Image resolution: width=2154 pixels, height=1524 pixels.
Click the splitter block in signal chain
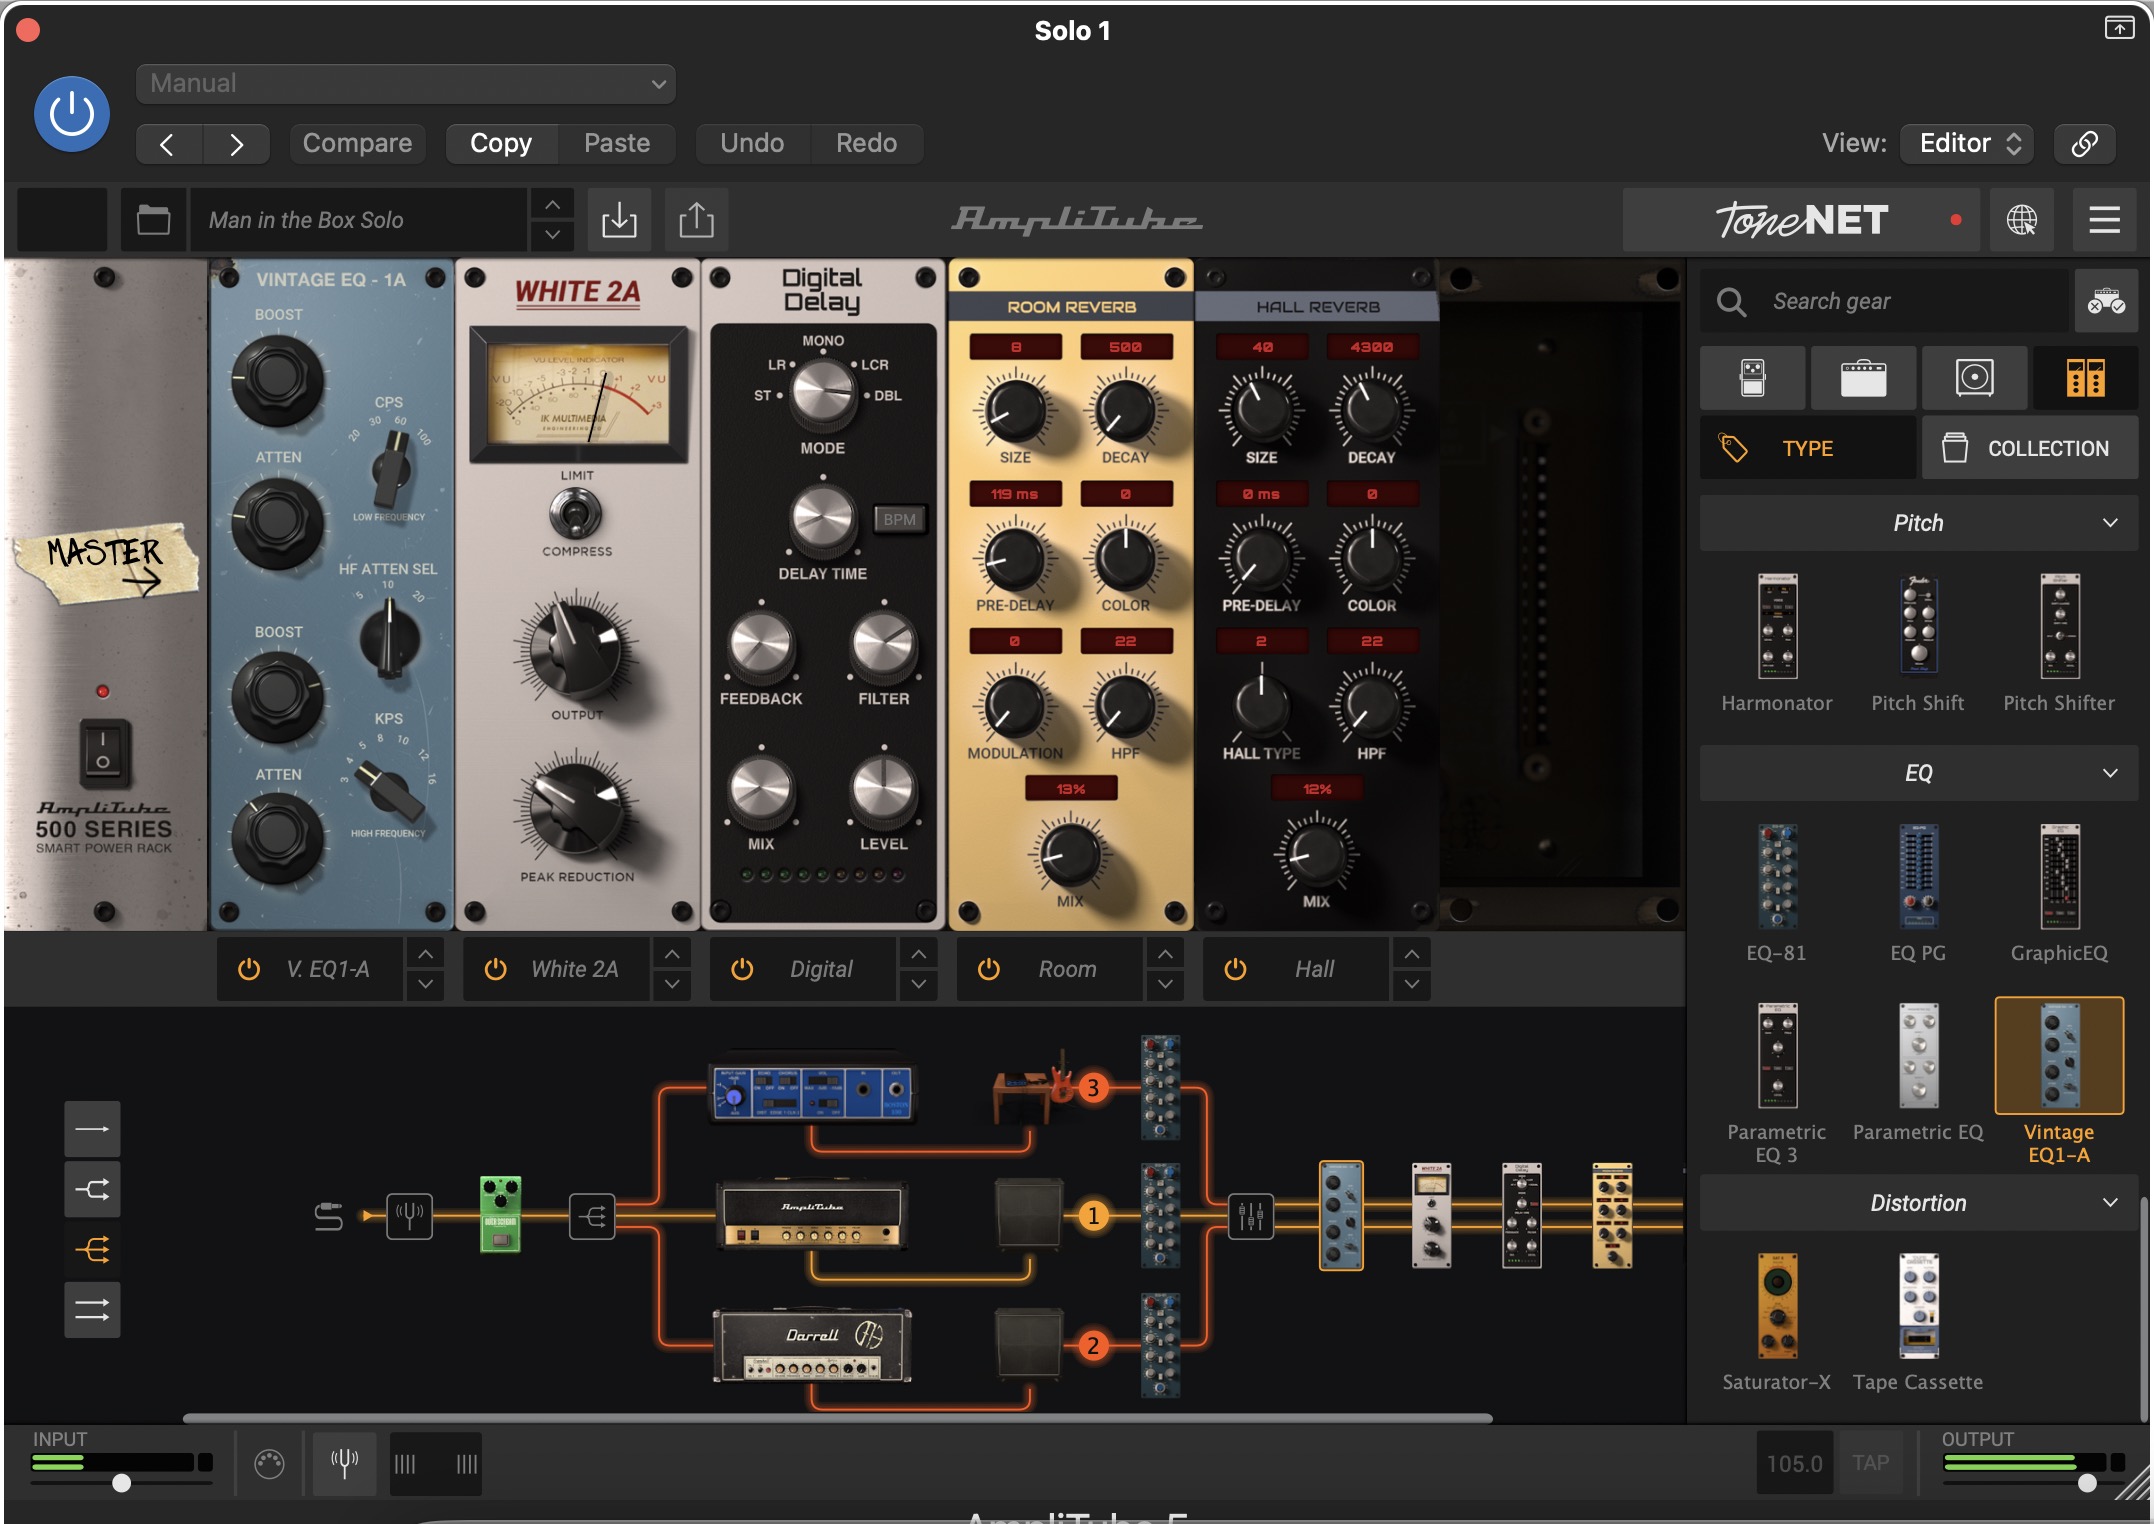click(x=592, y=1216)
